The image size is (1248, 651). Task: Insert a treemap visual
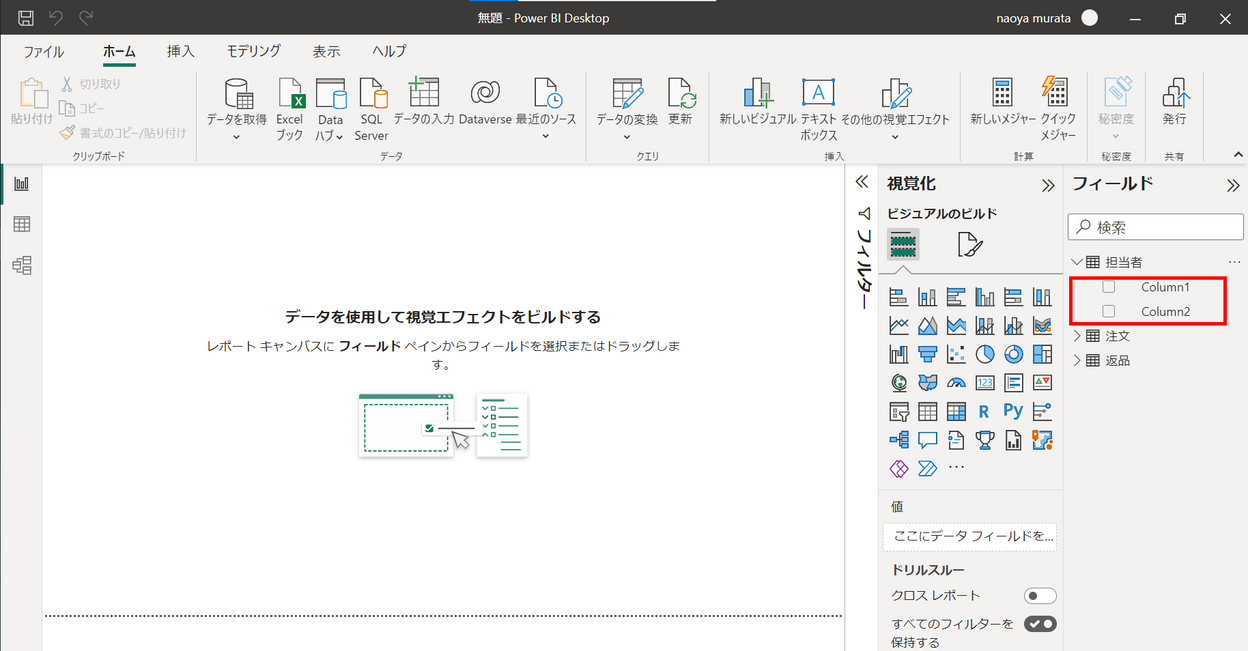(1043, 355)
